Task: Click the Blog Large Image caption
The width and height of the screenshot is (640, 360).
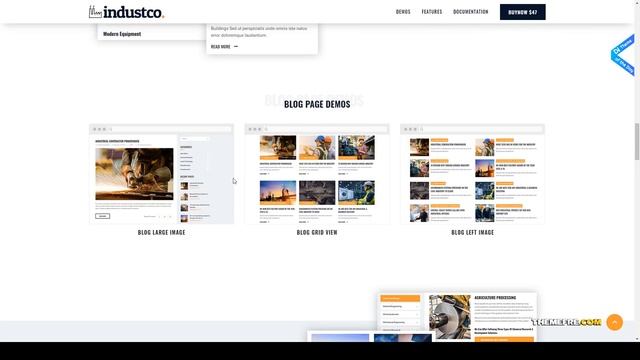Action: tap(162, 232)
